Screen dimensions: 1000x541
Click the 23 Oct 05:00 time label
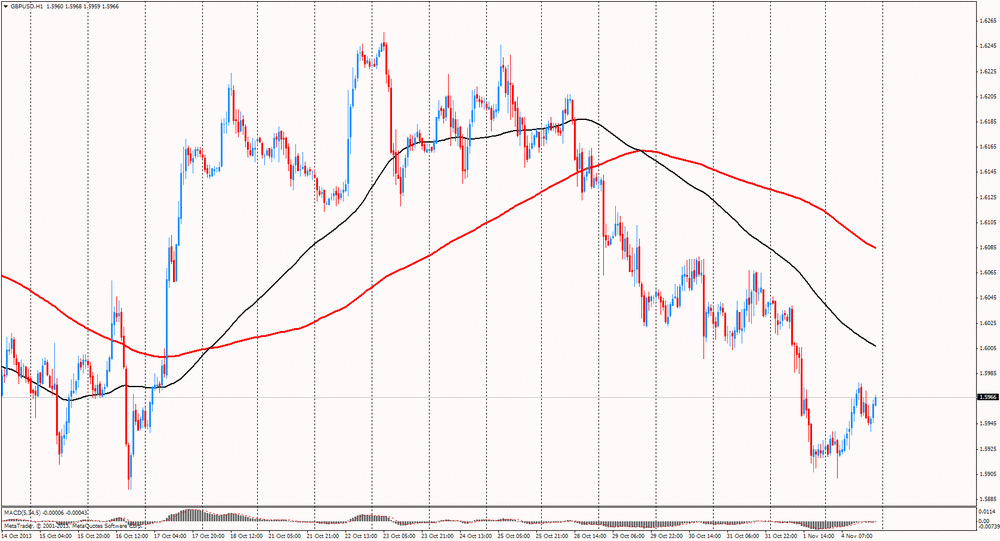(x=399, y=537)
